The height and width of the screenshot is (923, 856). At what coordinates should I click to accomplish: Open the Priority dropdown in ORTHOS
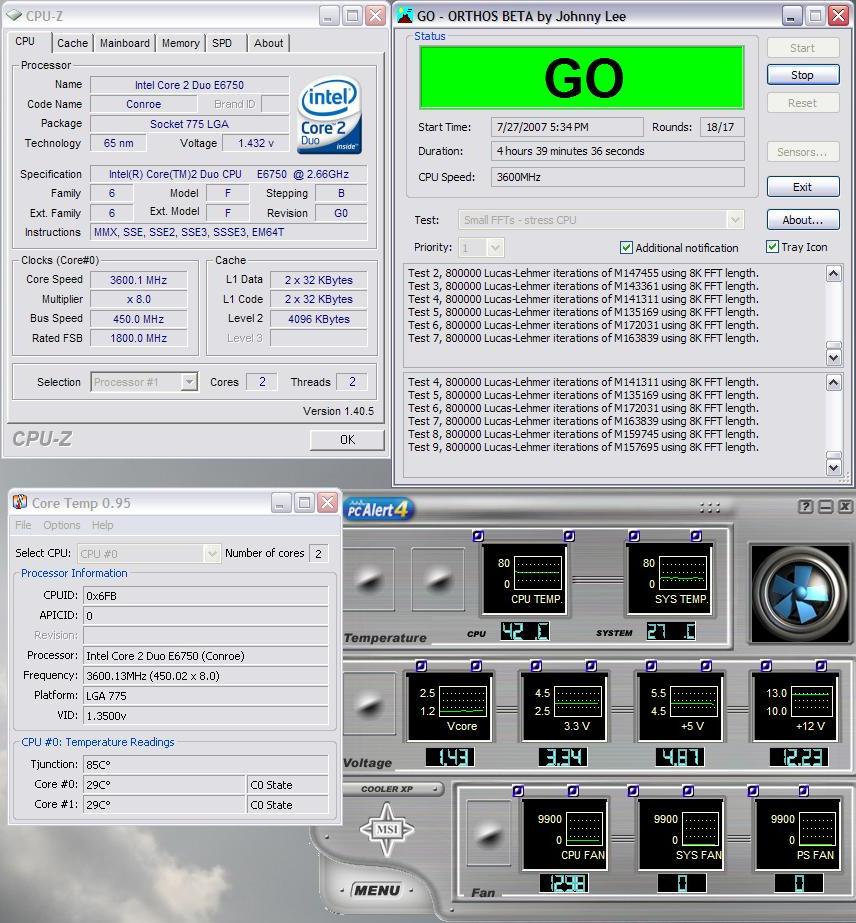496,248
